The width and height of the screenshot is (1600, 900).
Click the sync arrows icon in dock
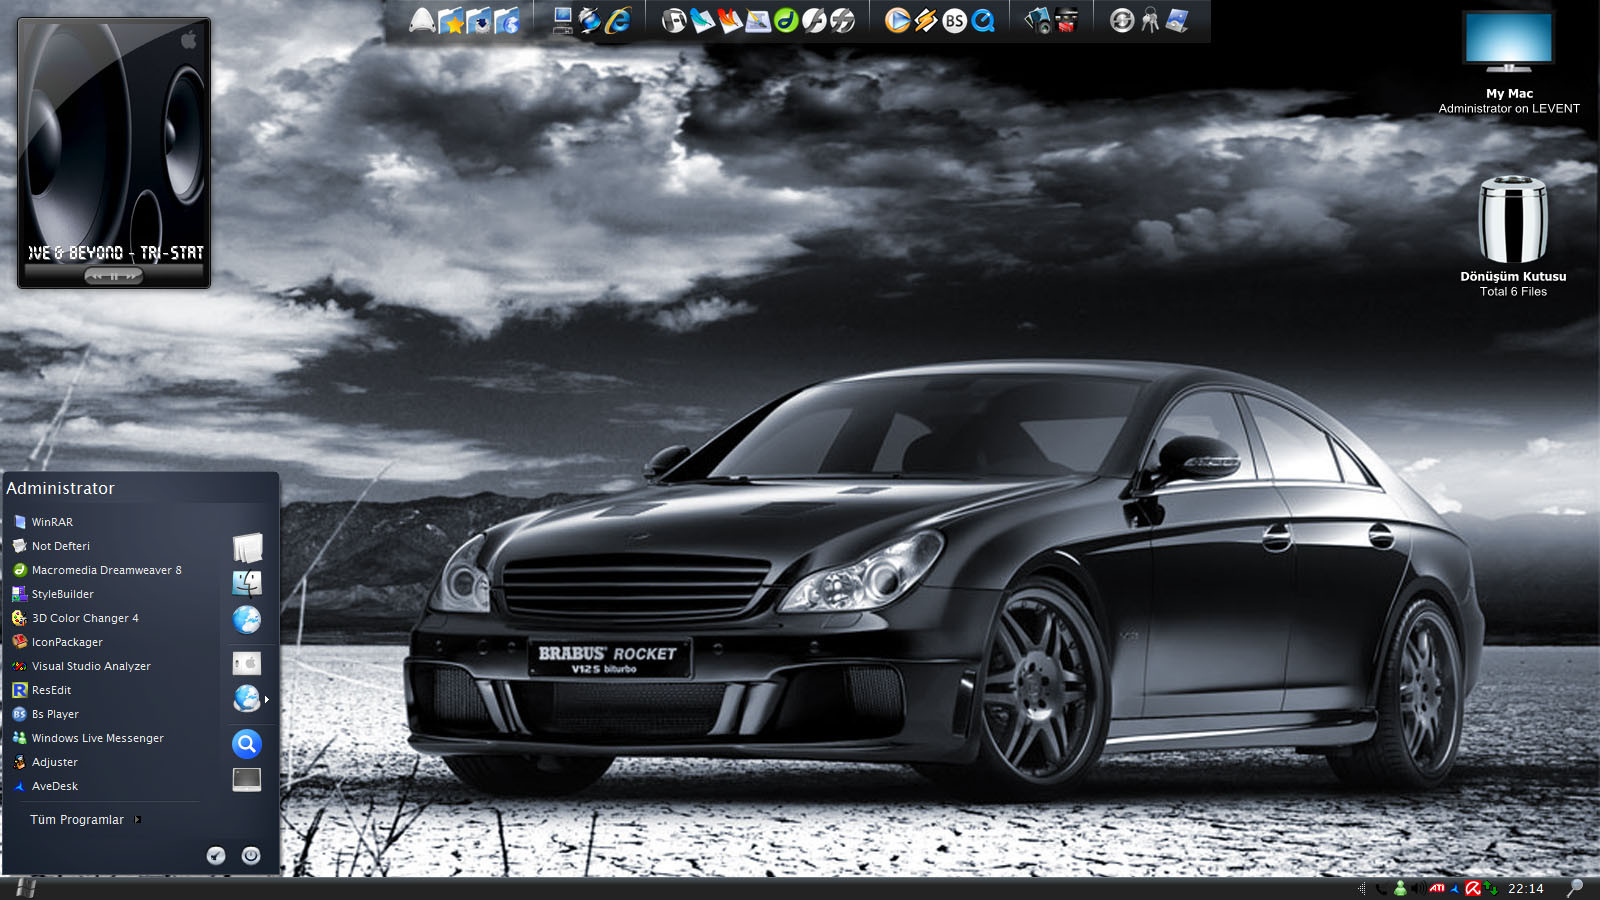1122,20
